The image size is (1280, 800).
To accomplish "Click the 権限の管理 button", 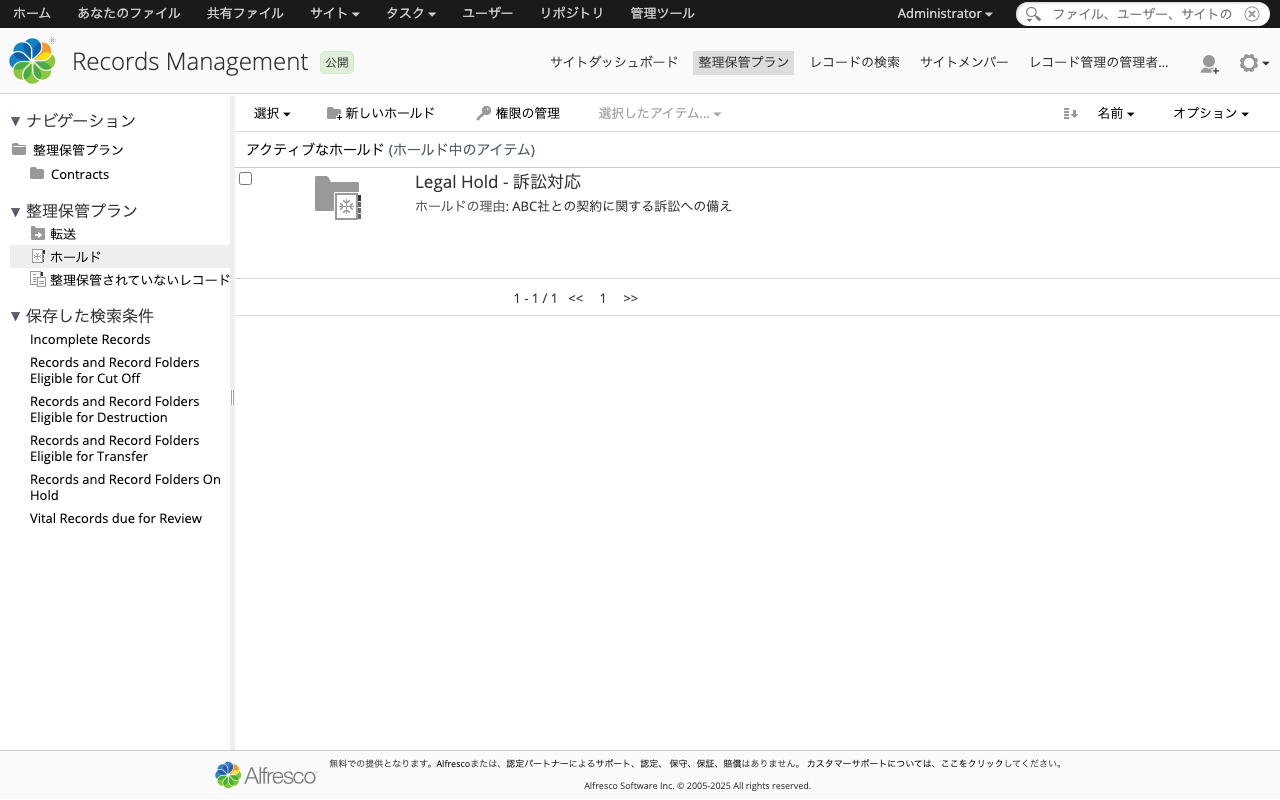I will click(518, 114).
